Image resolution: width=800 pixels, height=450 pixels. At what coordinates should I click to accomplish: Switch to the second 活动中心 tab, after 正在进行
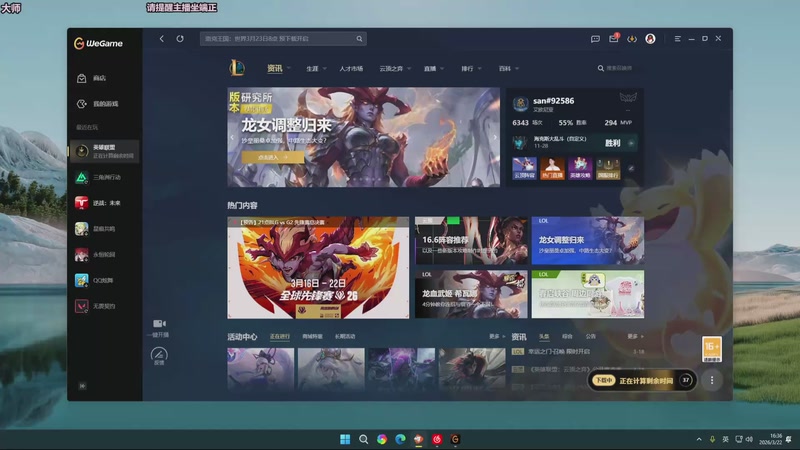click(x=312, y=336)
